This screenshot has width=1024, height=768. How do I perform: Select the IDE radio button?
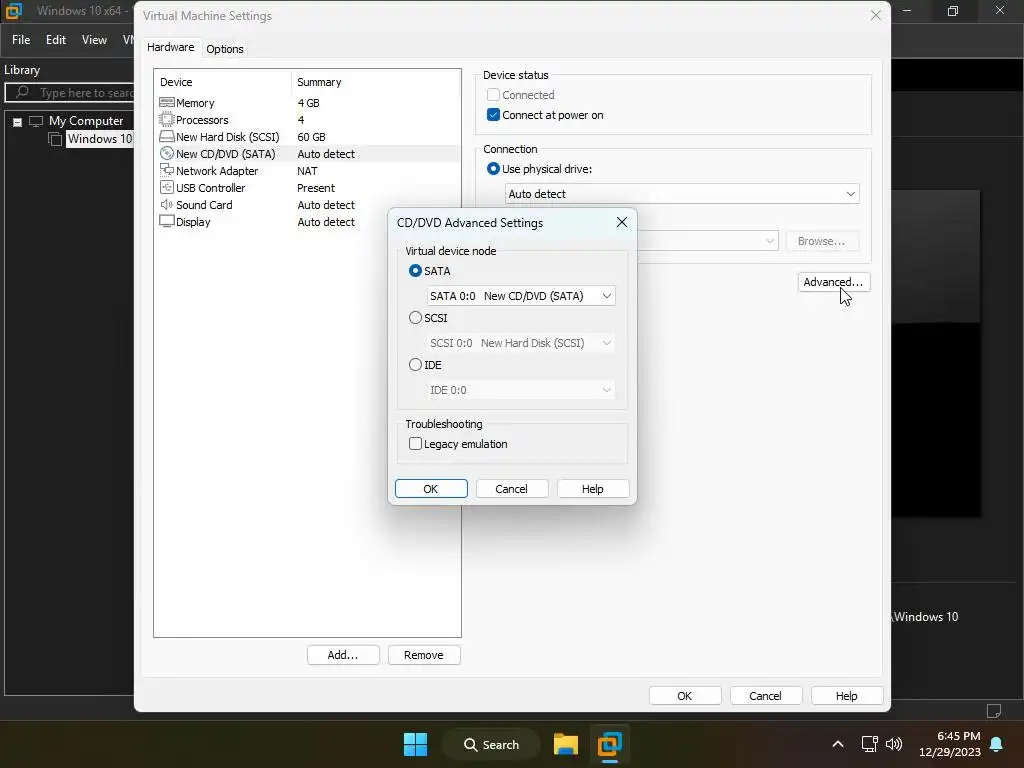(x=415, y=364)
